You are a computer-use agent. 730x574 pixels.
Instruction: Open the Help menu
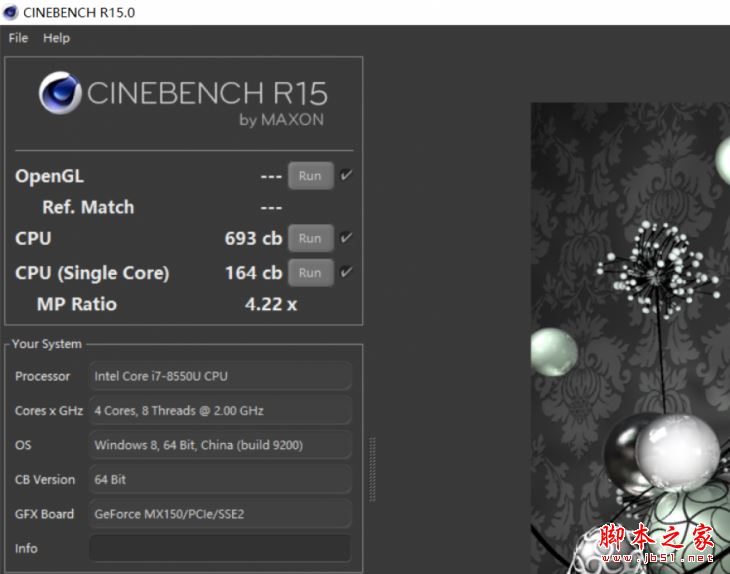click(x=56, y=38)
